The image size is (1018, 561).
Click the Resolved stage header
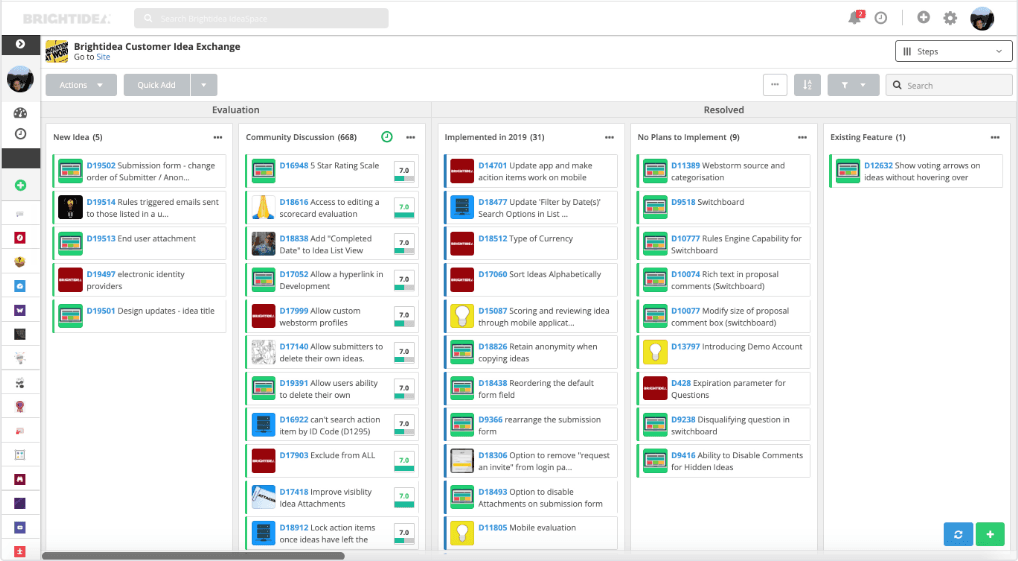[x=723, y=110]
